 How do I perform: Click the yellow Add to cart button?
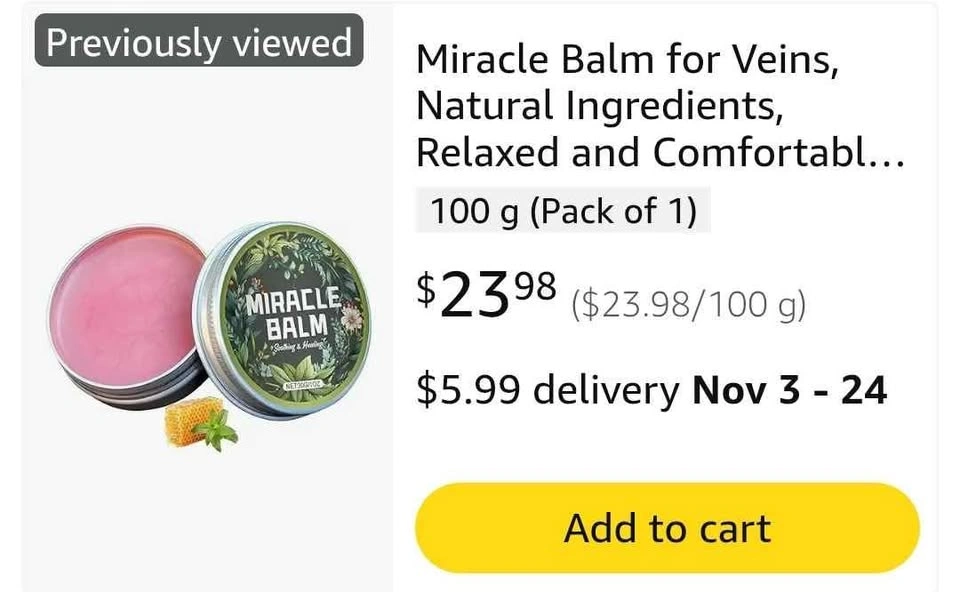click(x=667, y=528)
